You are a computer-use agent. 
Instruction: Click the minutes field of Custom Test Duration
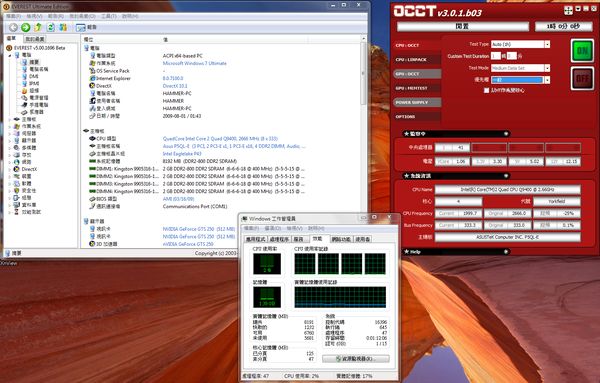pyautogui.click(x=512, y=56)
